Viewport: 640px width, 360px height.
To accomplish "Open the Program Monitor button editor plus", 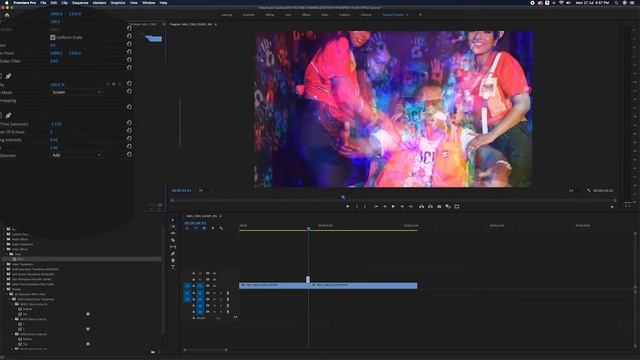I will coord(612,207).
